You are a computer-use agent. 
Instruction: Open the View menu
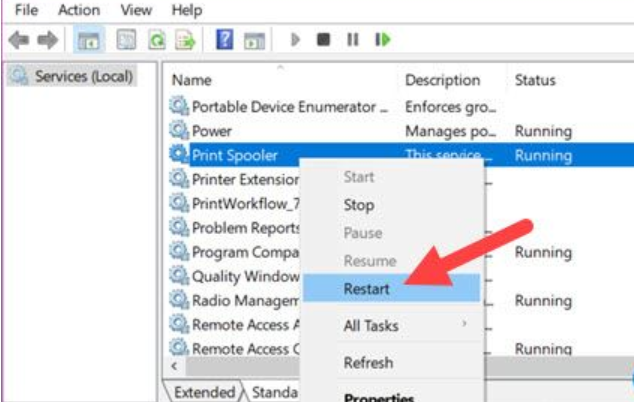[136, 10]
